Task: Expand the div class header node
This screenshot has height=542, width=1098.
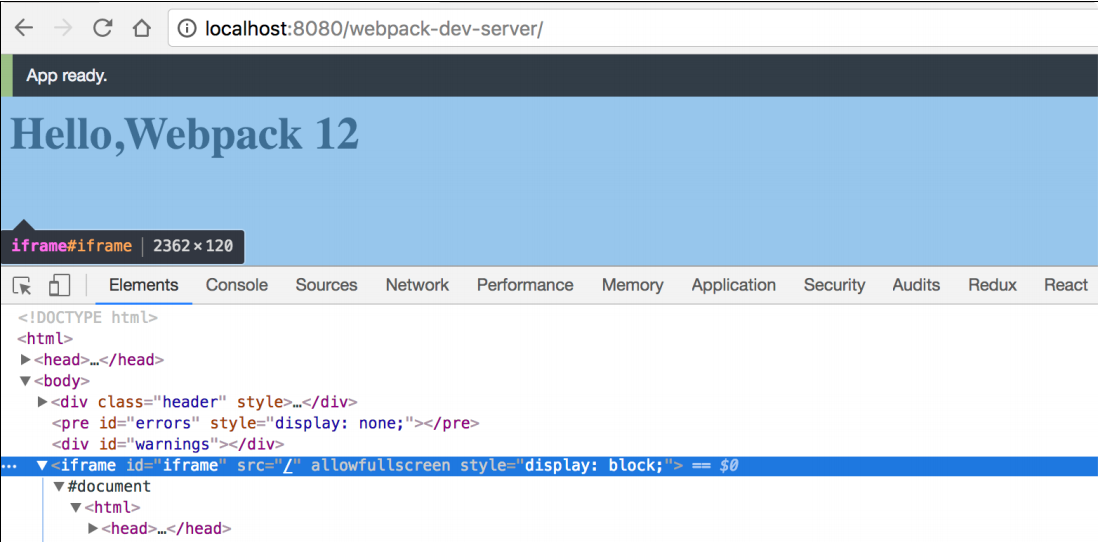Action: click(x=43, y=403)
